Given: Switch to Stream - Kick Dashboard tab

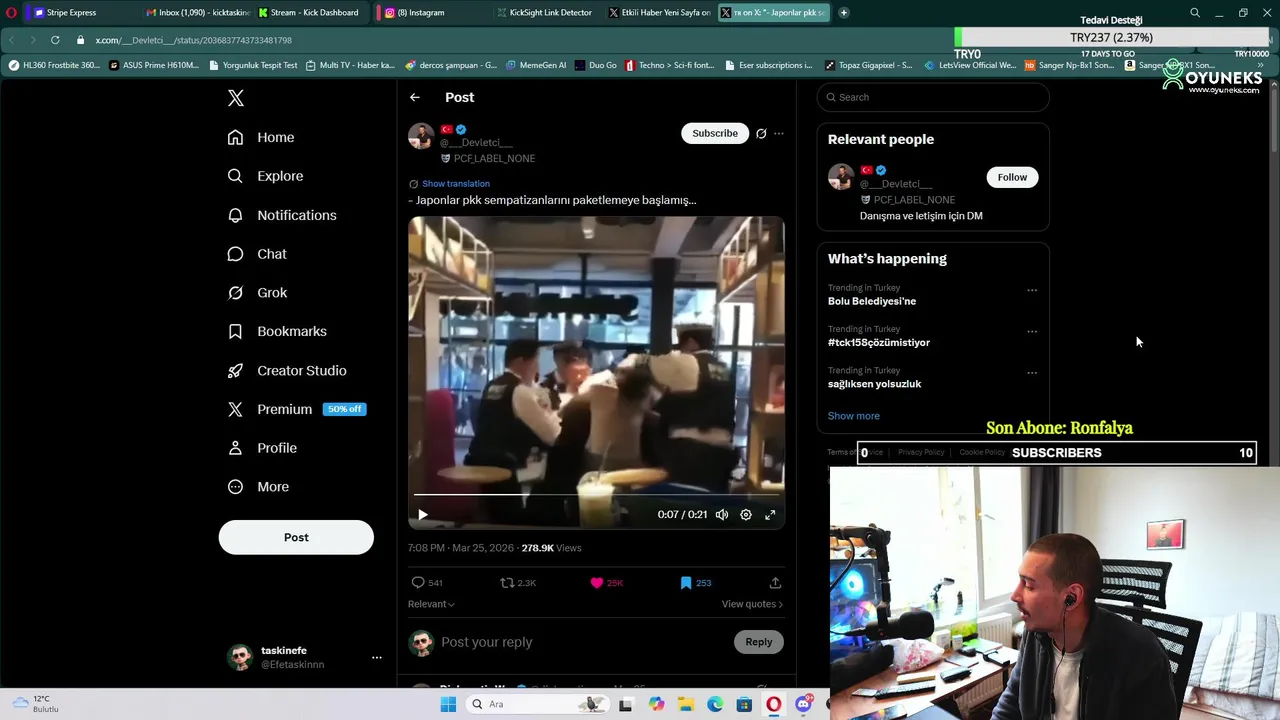Looking at the screenshot, I should coord(308,13).
